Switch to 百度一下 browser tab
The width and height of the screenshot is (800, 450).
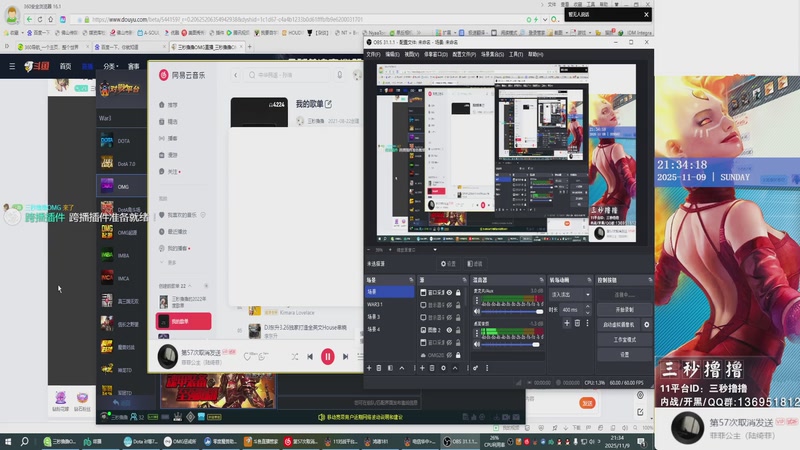(x=129, y=47)
